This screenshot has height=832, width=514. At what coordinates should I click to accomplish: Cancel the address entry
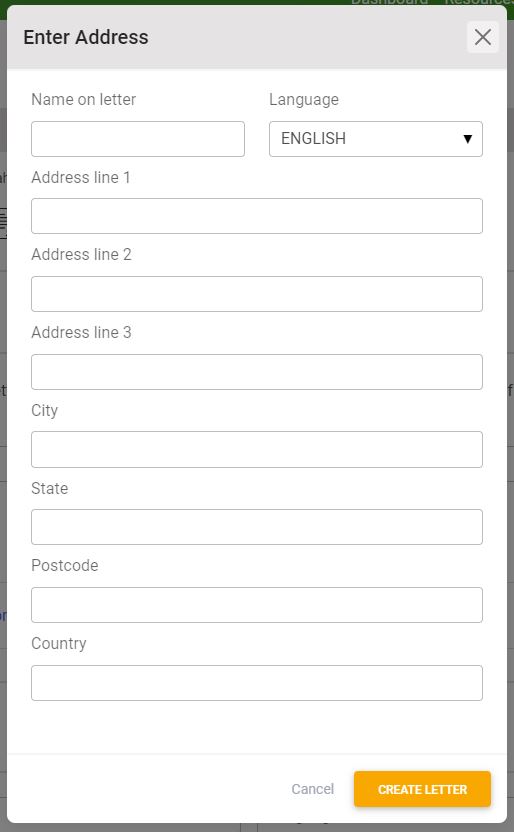click(x=312, y=789)
